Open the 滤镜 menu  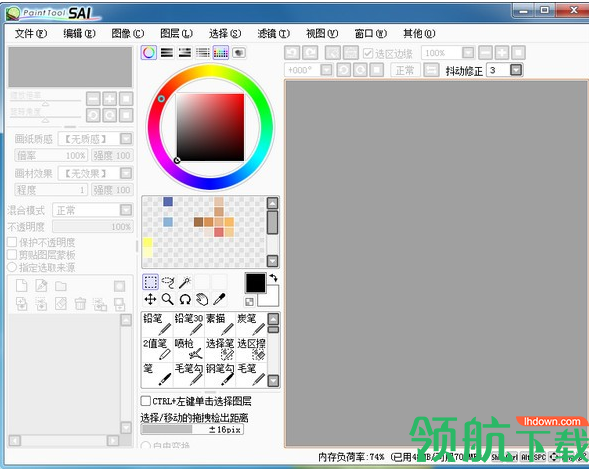[x=273, y=34]
